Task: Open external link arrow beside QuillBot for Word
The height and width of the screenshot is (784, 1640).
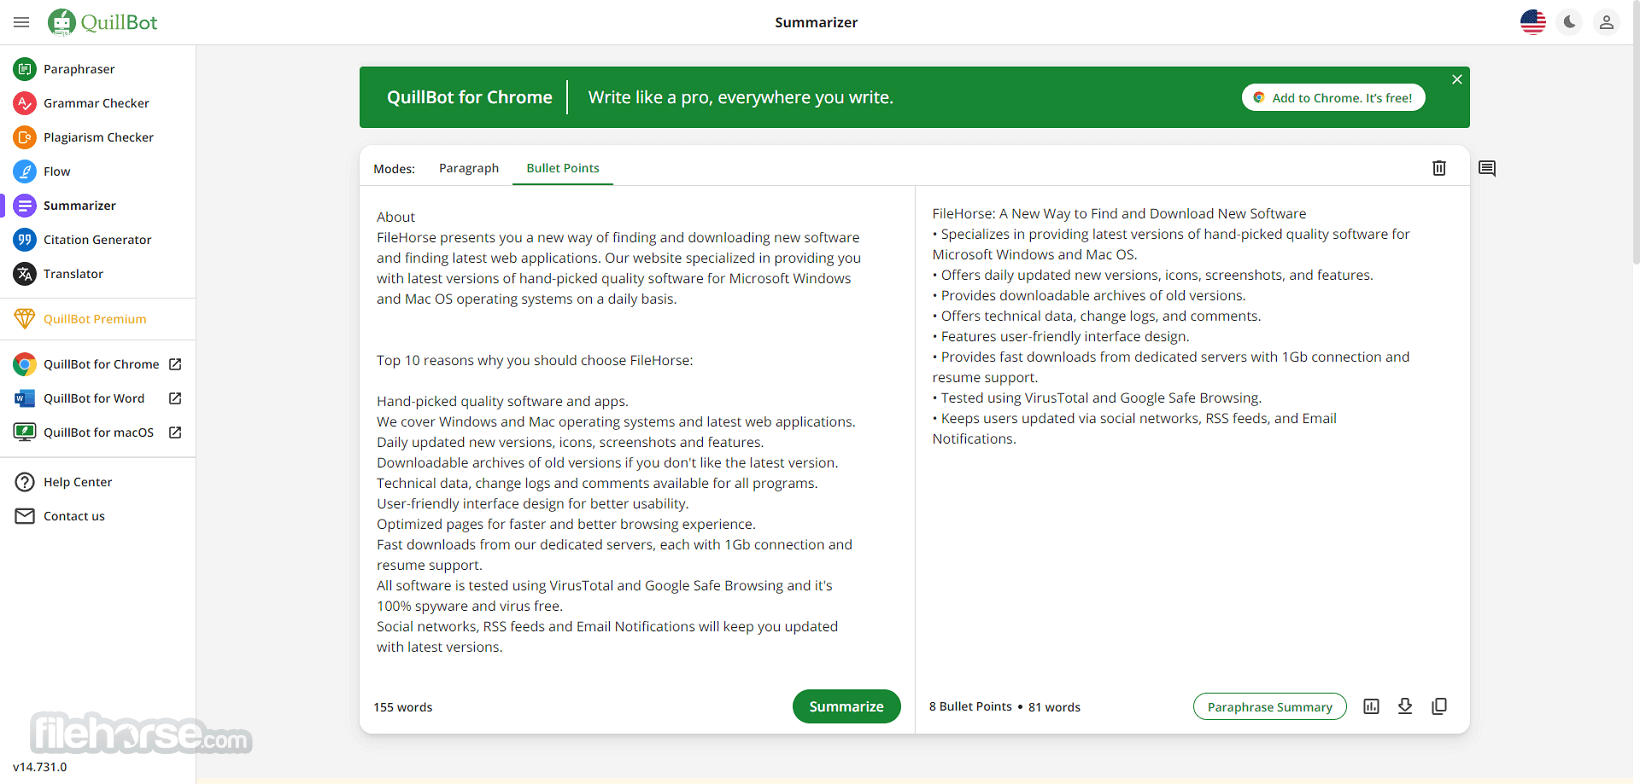Action: coord(175,398)
